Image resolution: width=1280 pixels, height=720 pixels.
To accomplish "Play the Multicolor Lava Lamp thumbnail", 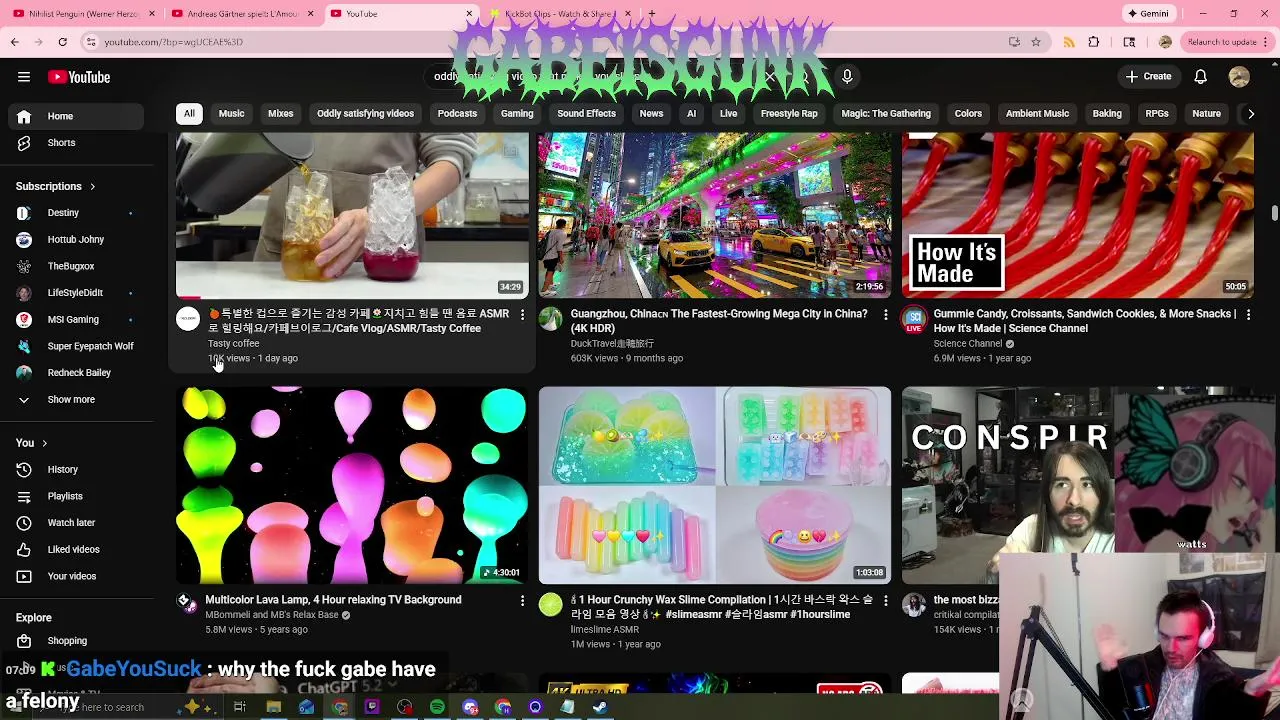I will coord(352,485).
